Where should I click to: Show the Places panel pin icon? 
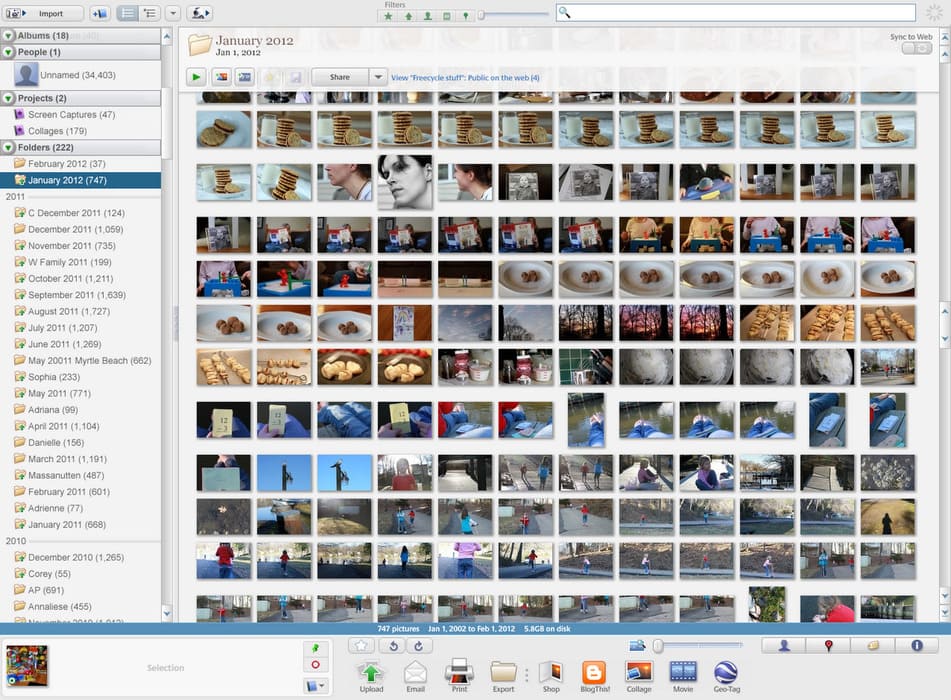pyautogui.click(x=828, y=646)
